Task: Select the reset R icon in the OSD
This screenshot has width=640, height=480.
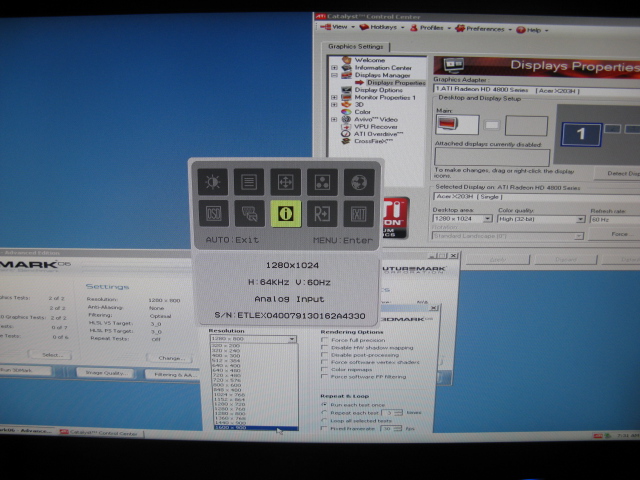Action: [322, 213]
